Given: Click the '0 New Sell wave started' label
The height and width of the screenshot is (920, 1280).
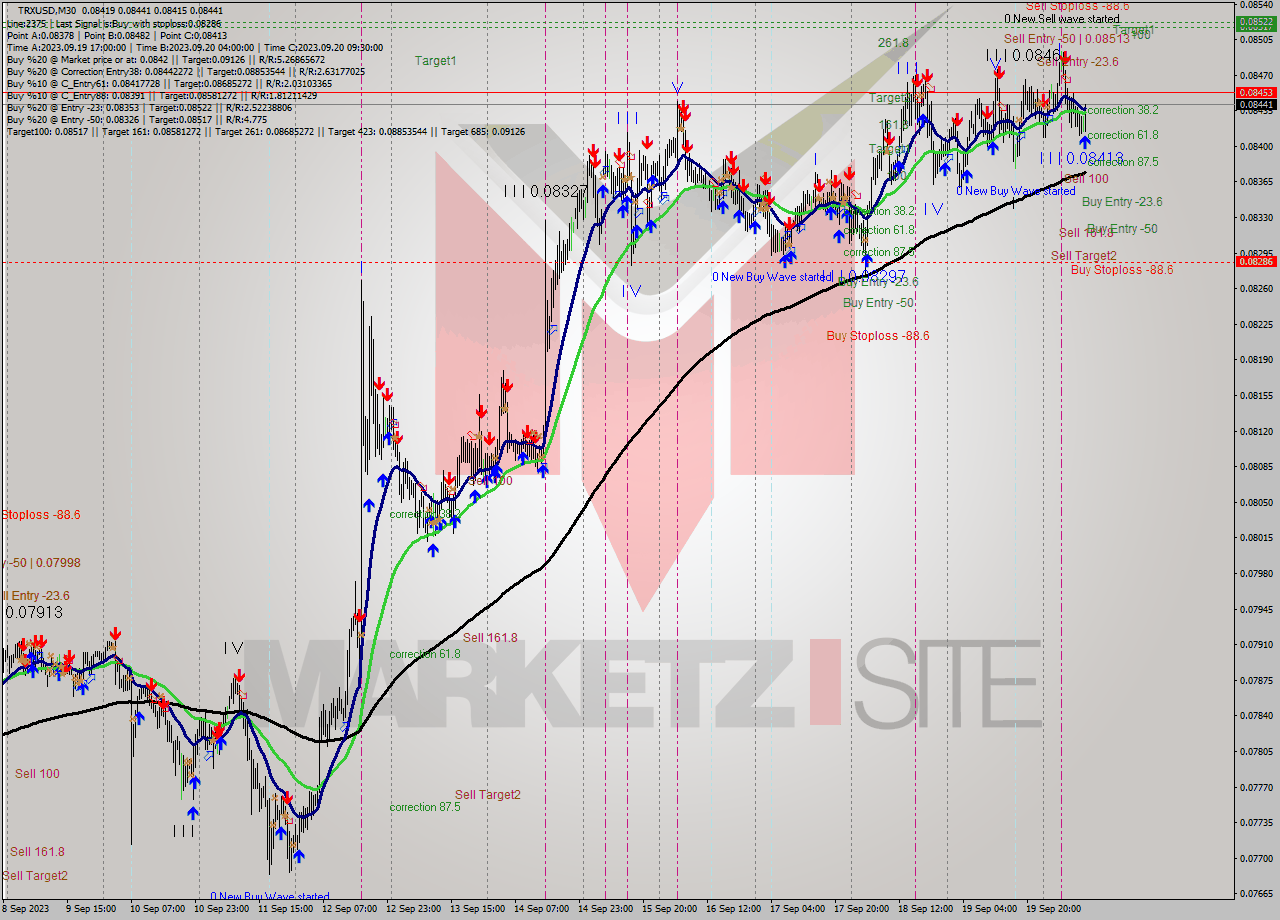Looking at the screenshot, I should click(1062, 19).
